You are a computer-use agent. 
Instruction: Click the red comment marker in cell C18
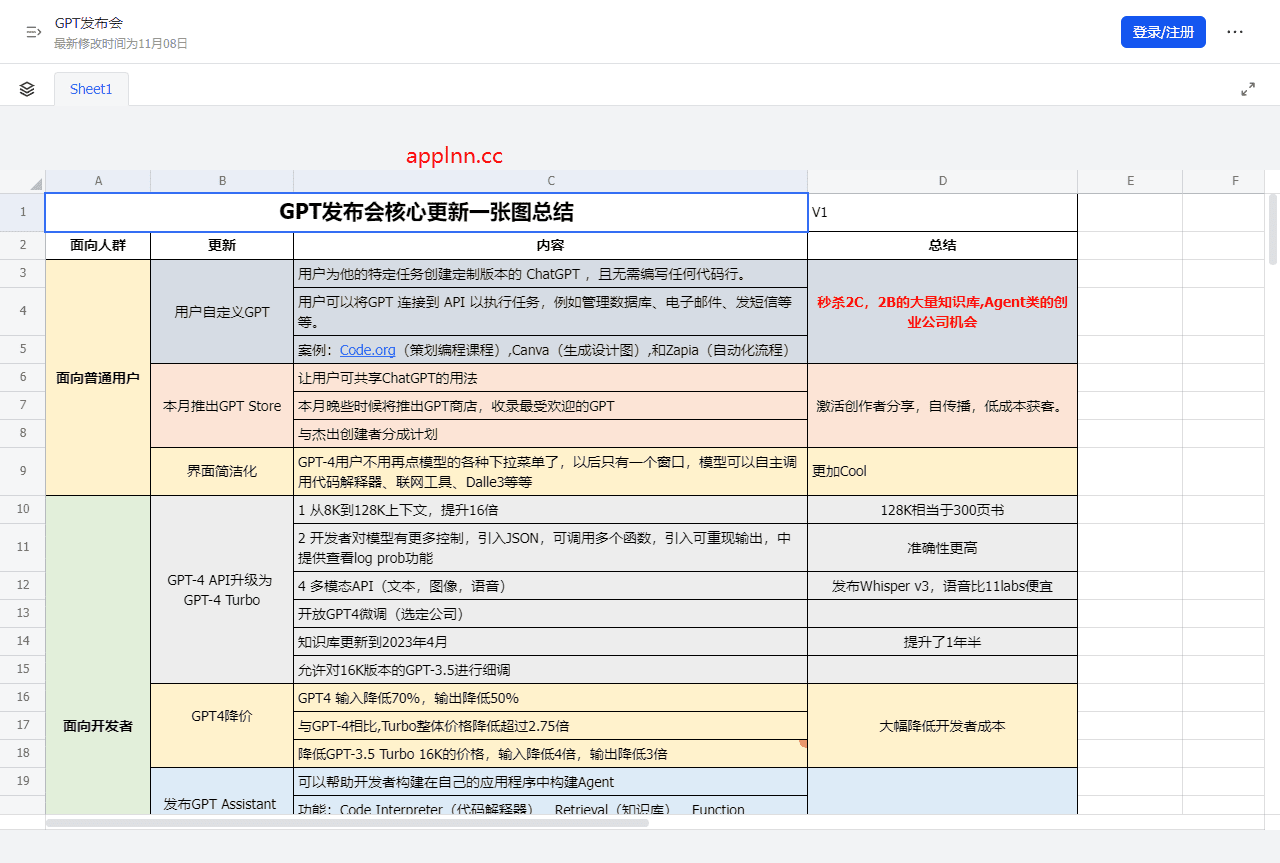pyautogui.click(x=803, y=744)
